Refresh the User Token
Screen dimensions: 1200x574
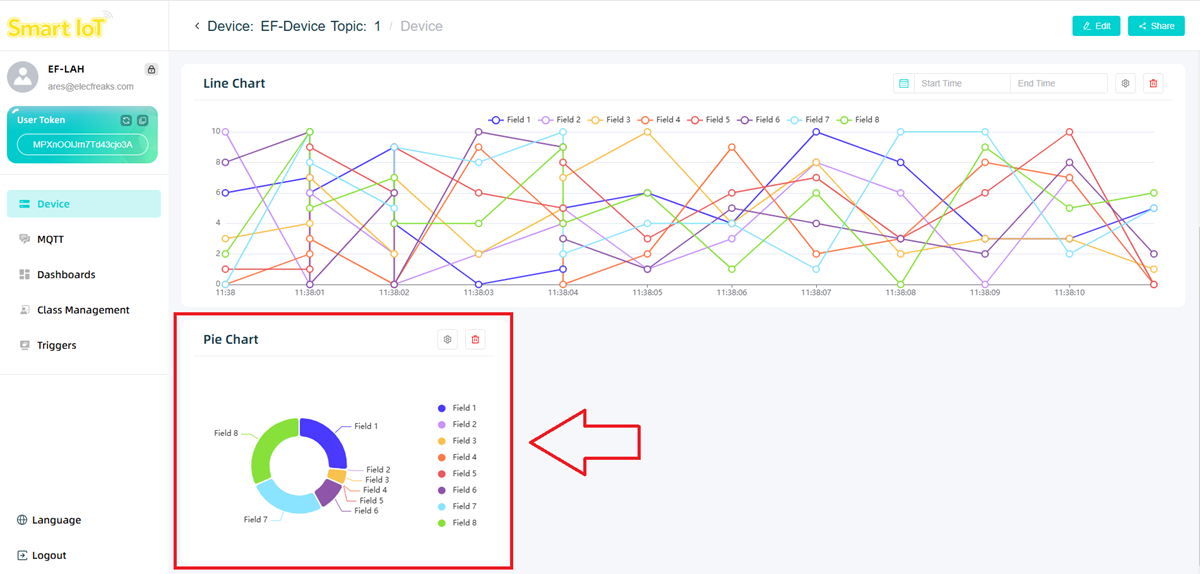[126, 120]
